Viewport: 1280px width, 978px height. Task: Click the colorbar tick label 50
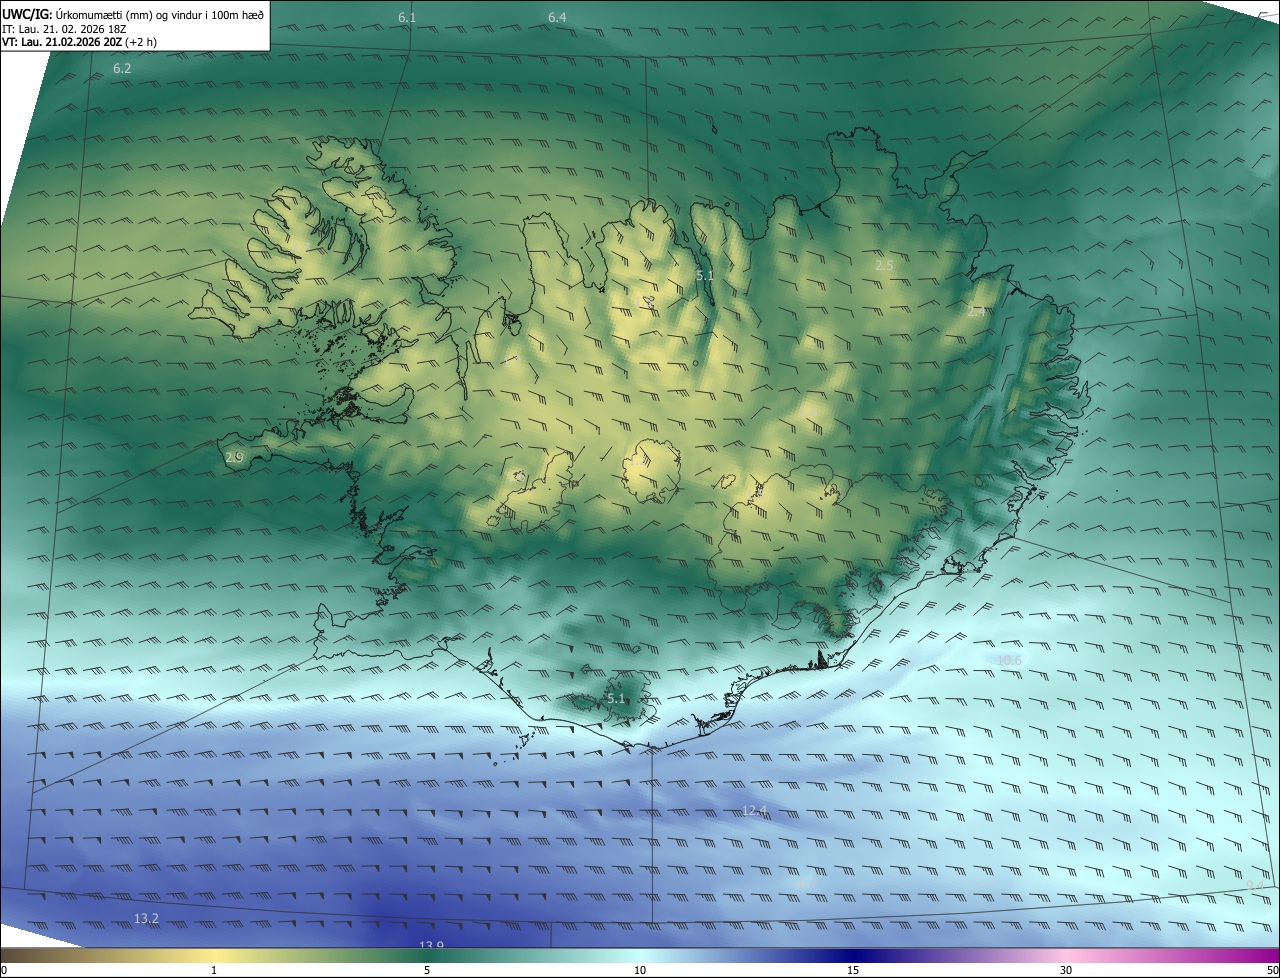(x=1272, y=970)
